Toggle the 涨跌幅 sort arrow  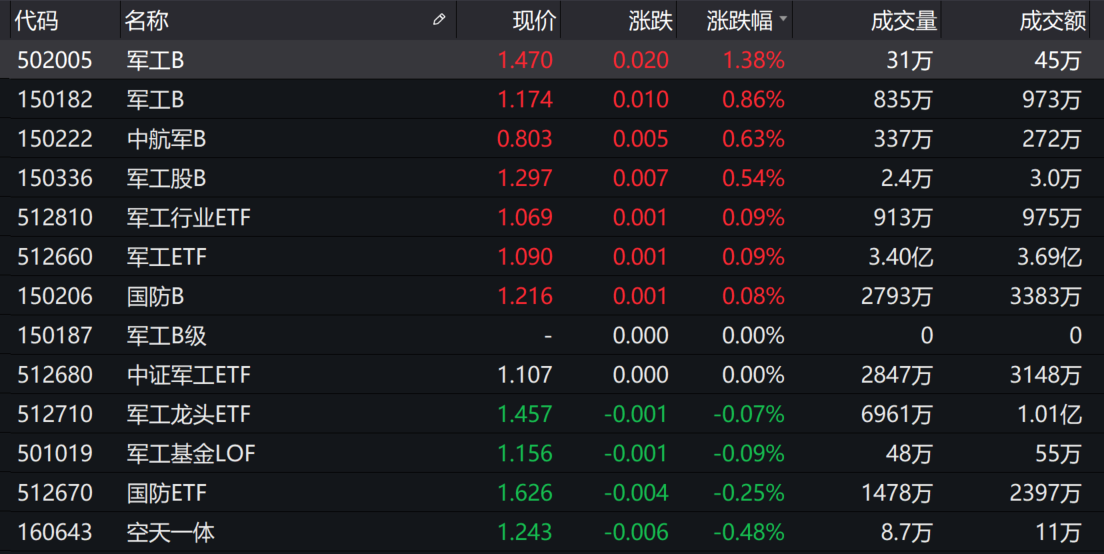click(783, 20)
